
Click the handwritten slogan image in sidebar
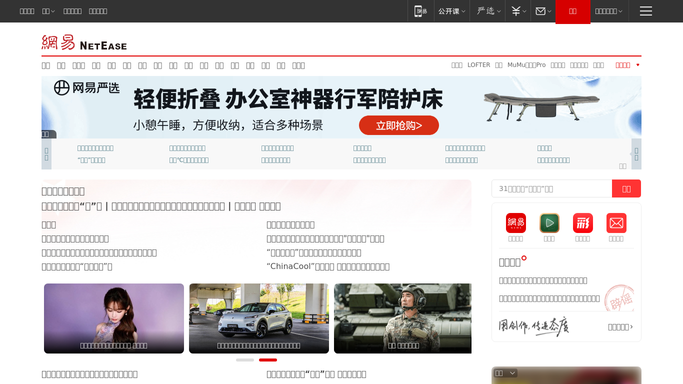point(534,327)
